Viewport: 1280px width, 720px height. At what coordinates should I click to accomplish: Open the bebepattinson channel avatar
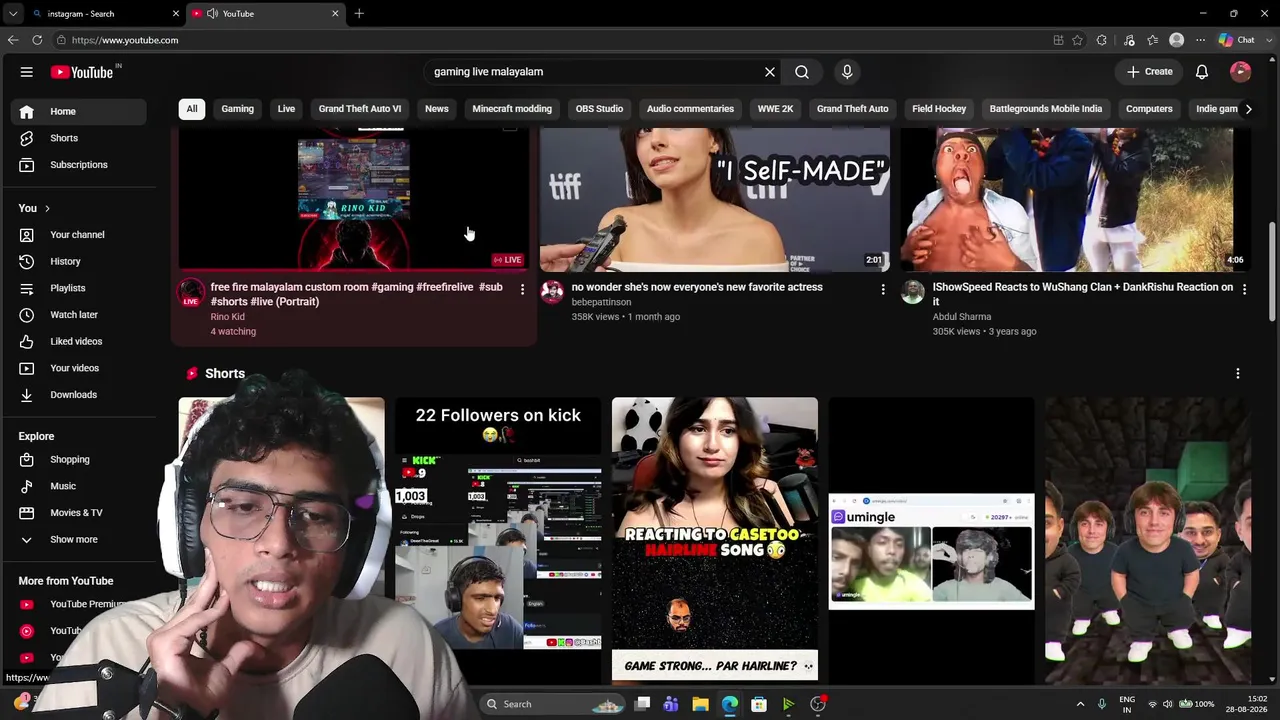pos(552,292)
